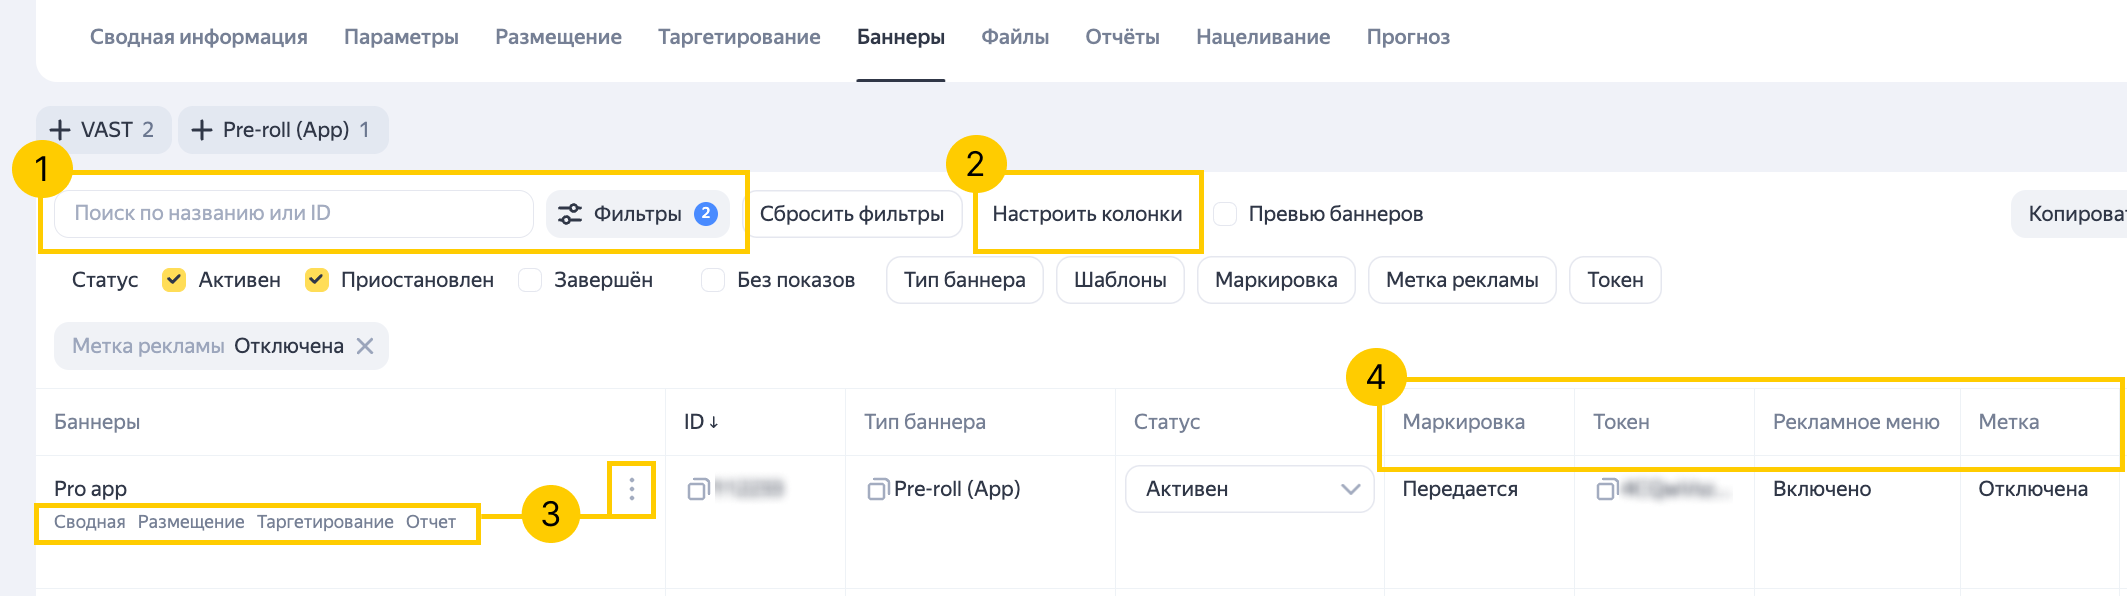Screen dimensions: 2127x596
Task: Switch to the 'Отчёты' tab
Action: click(1122, 37)
